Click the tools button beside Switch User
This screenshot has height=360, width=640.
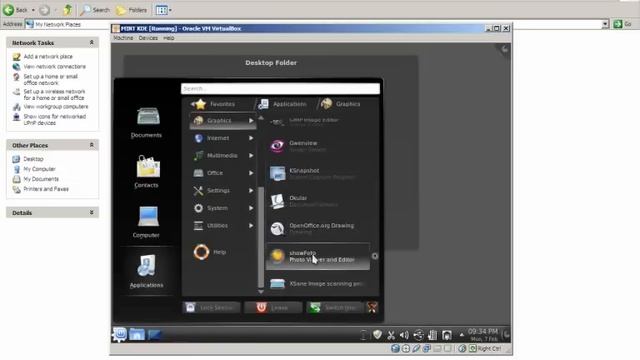pyautogui.click(x=372, y=308)
